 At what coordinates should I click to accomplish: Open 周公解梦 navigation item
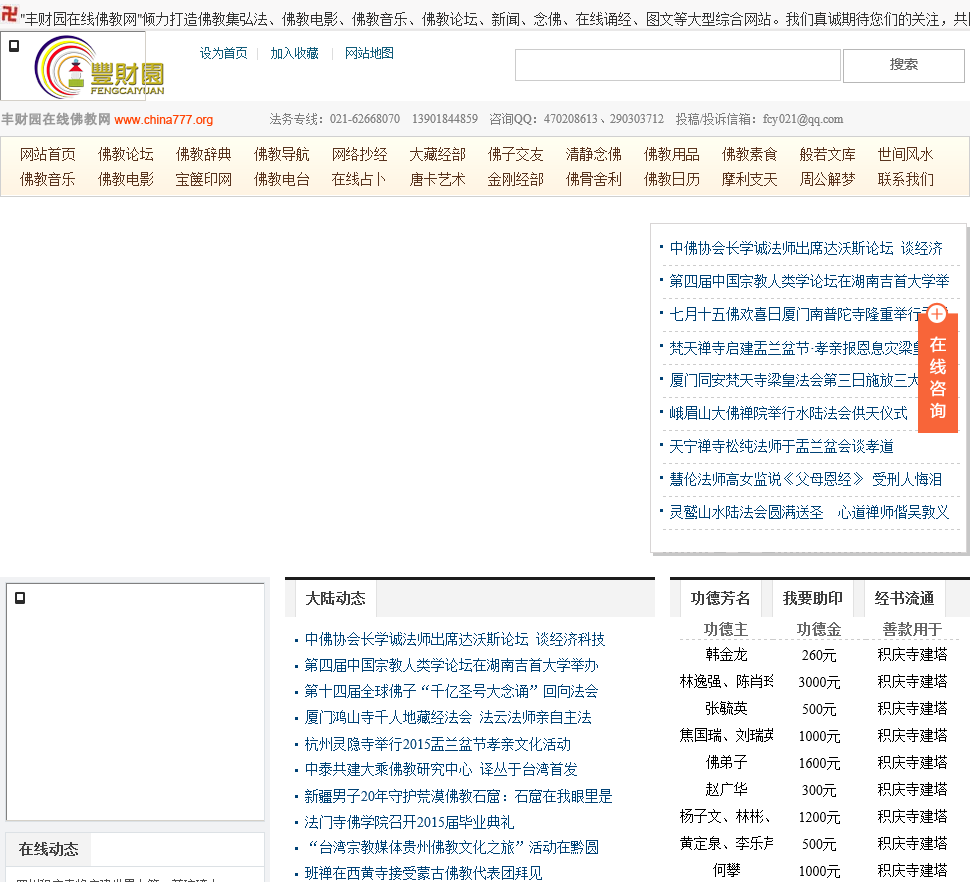click(827, 179)
